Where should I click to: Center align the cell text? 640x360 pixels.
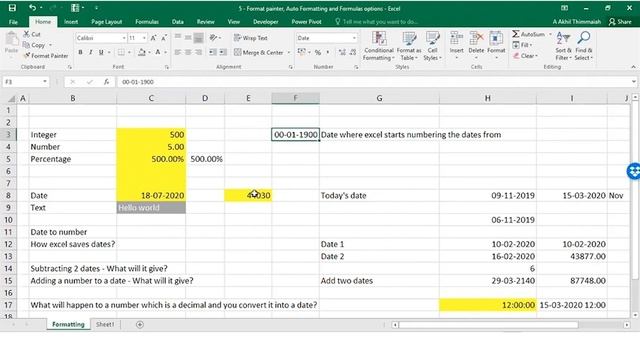point(188,52)
